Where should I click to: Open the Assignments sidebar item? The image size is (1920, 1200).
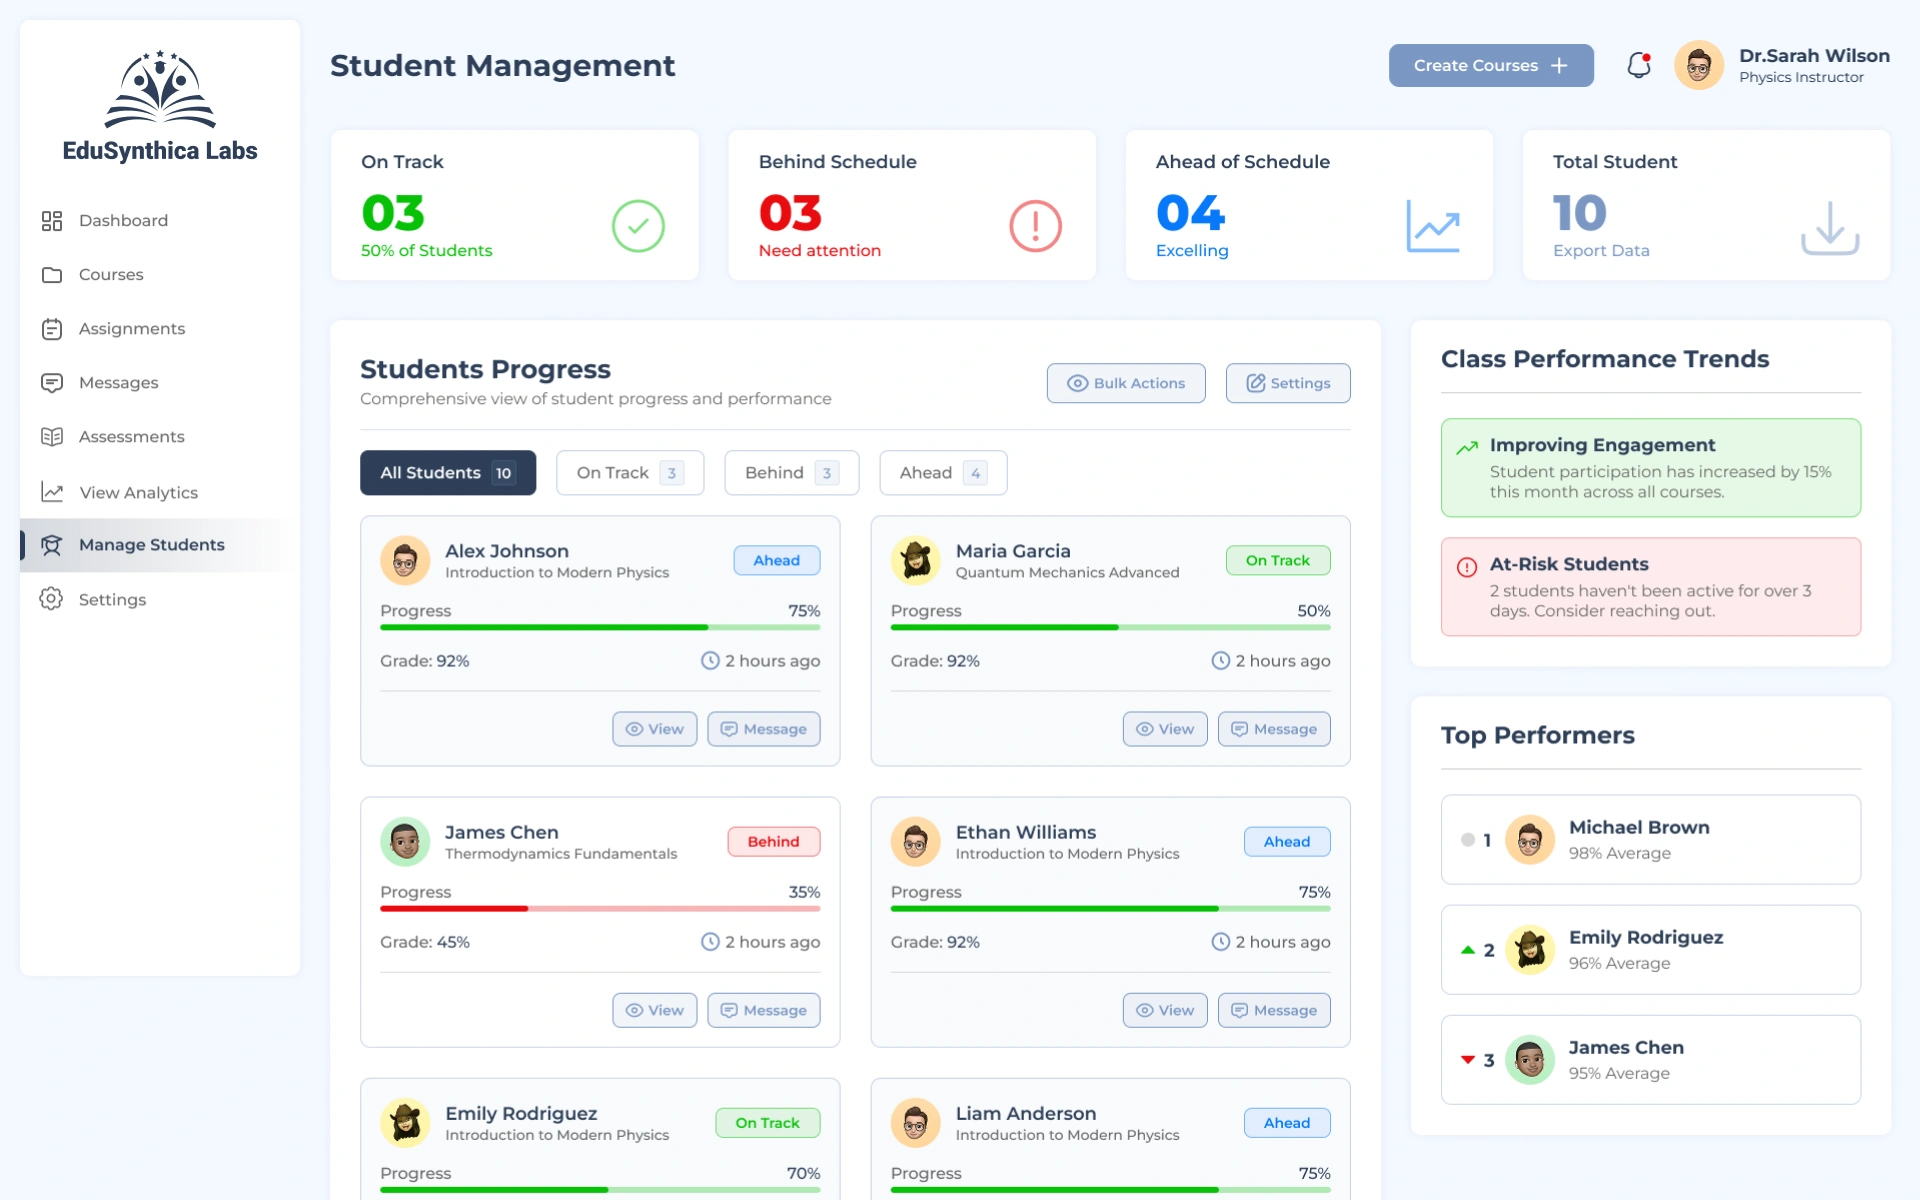tap(131, 328)
